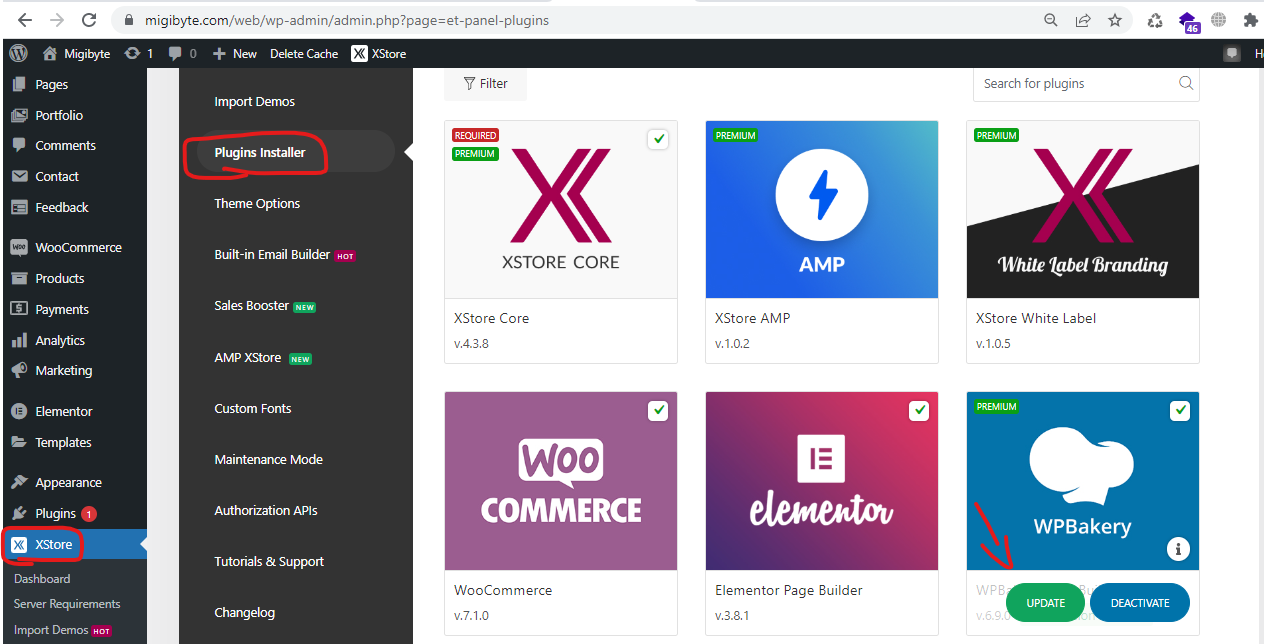Click the XStore AMP plugin thumbnail
This screenshot has height=644, width=1264.
822,209
